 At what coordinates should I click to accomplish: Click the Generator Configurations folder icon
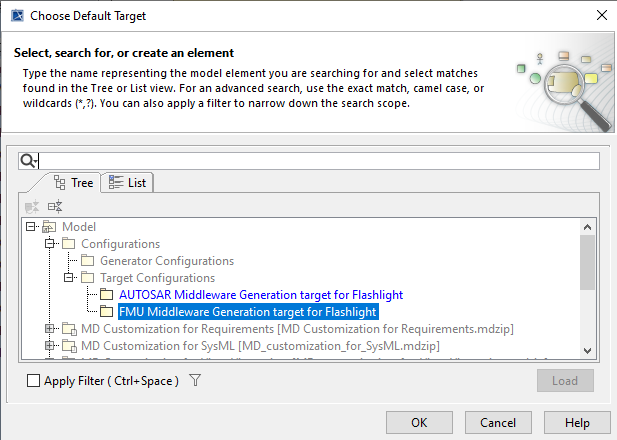[x=88, y=261]
